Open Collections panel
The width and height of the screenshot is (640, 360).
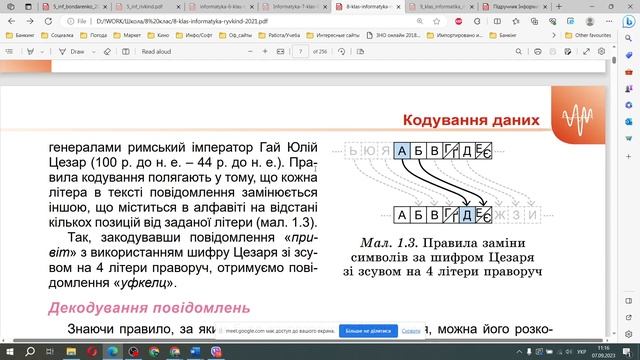pos(534,21)
